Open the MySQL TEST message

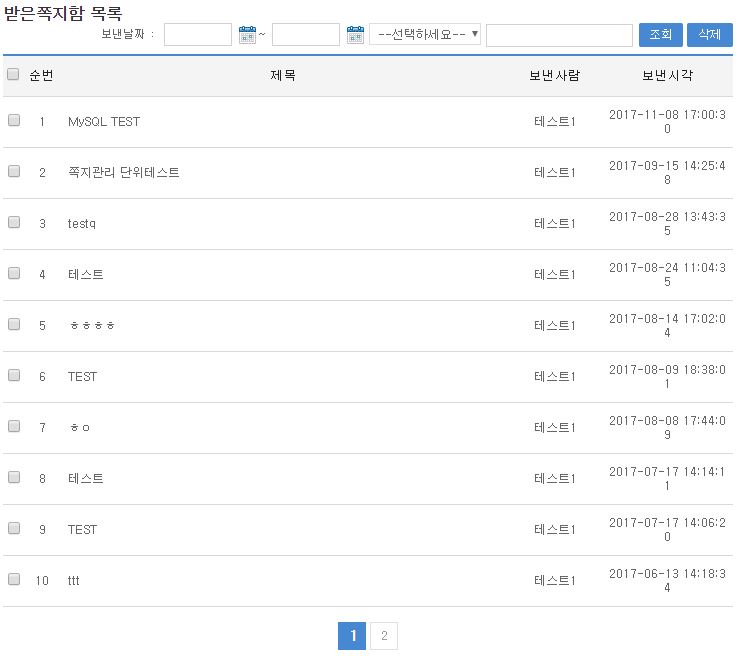(x=104, y=122)
